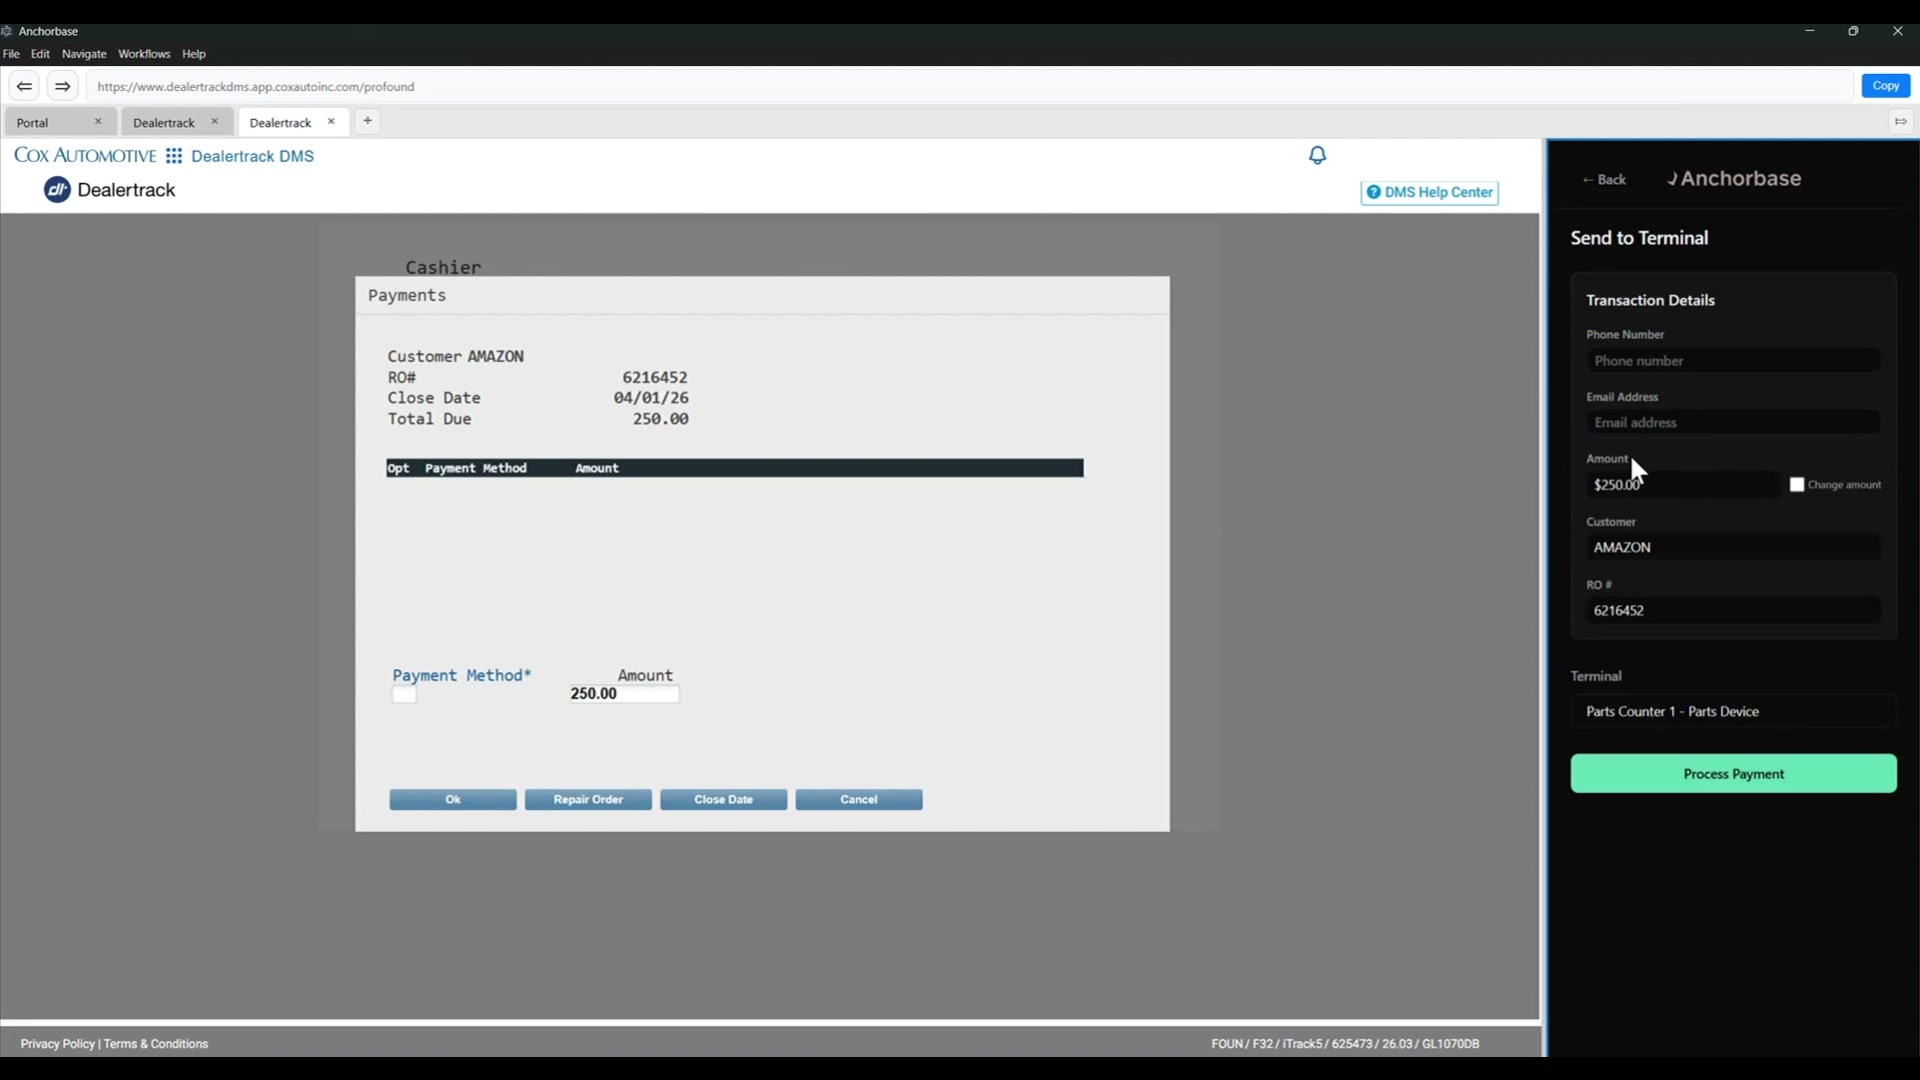This screenshot has width=1920, height=1080.
Task: Minimize the Anchorbase window
Action: pos(1809,31)
